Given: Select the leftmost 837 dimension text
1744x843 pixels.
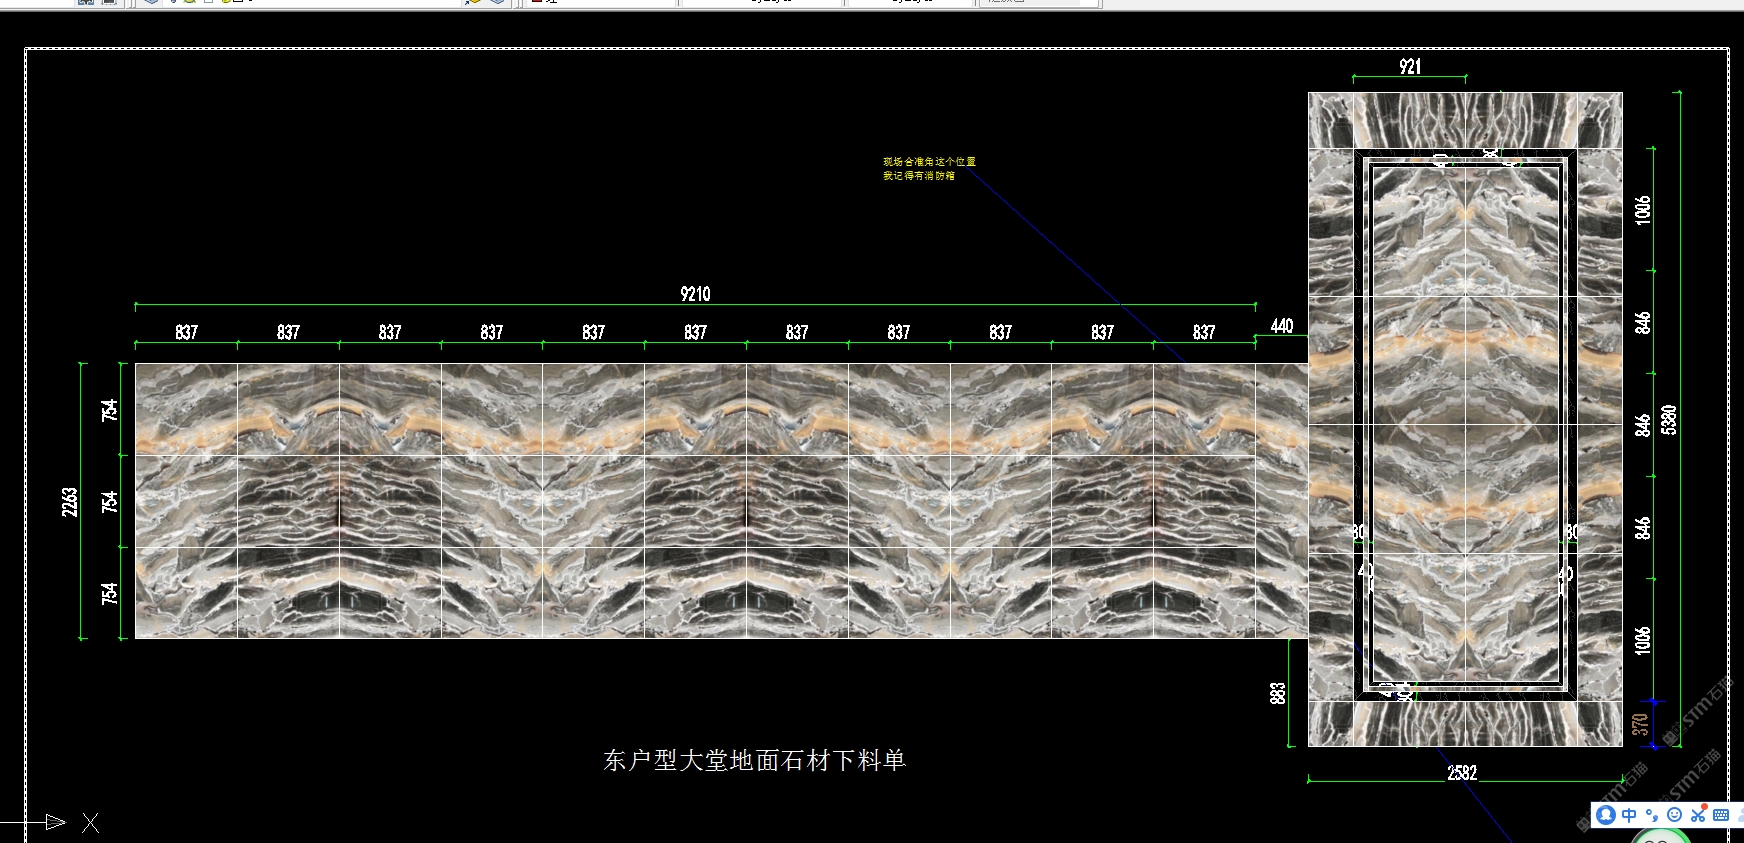Looking at the screenshot, I should click(x=186, y=332).
